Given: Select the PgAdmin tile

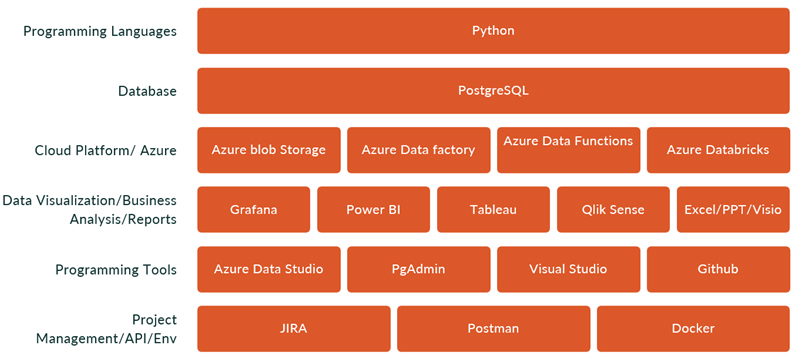Looking at the screenshot, I should click(x=419, y=269).
